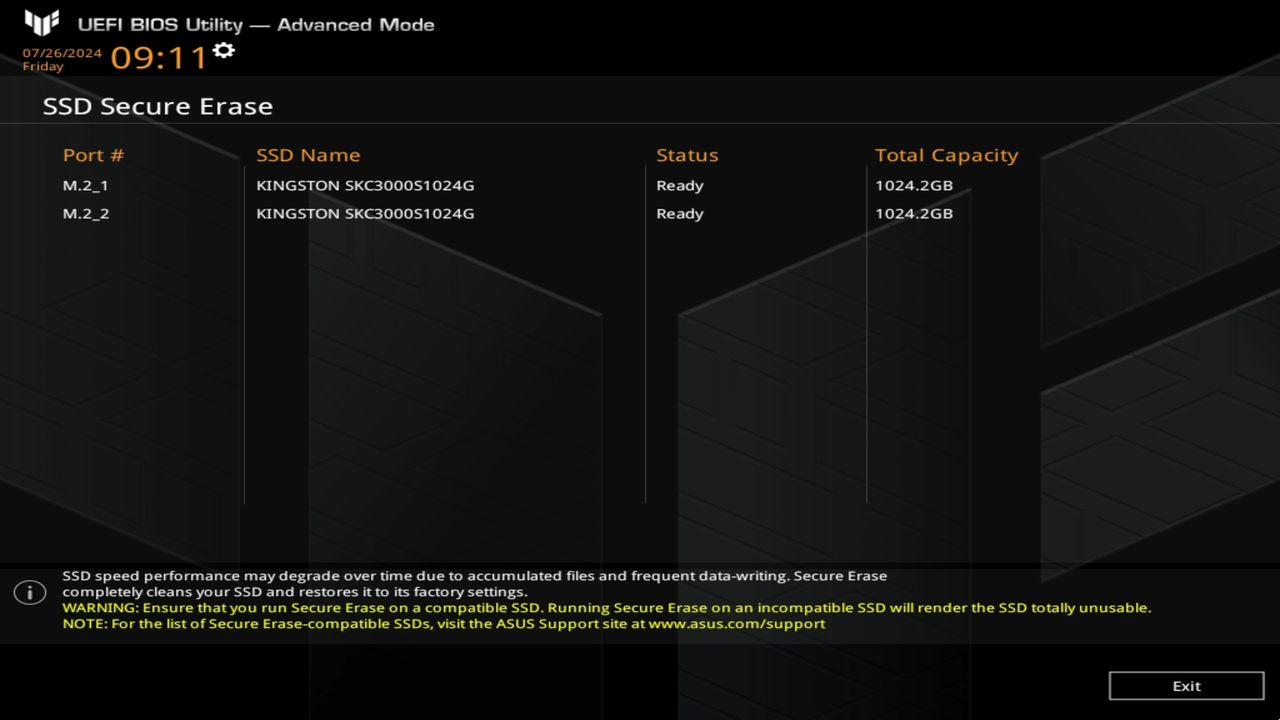Click the 09:11 clock display

(x=159, y=58)
